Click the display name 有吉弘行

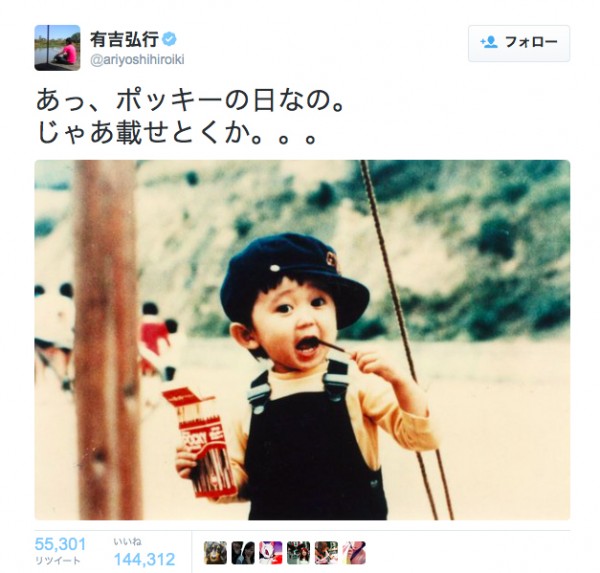(125, 39)
